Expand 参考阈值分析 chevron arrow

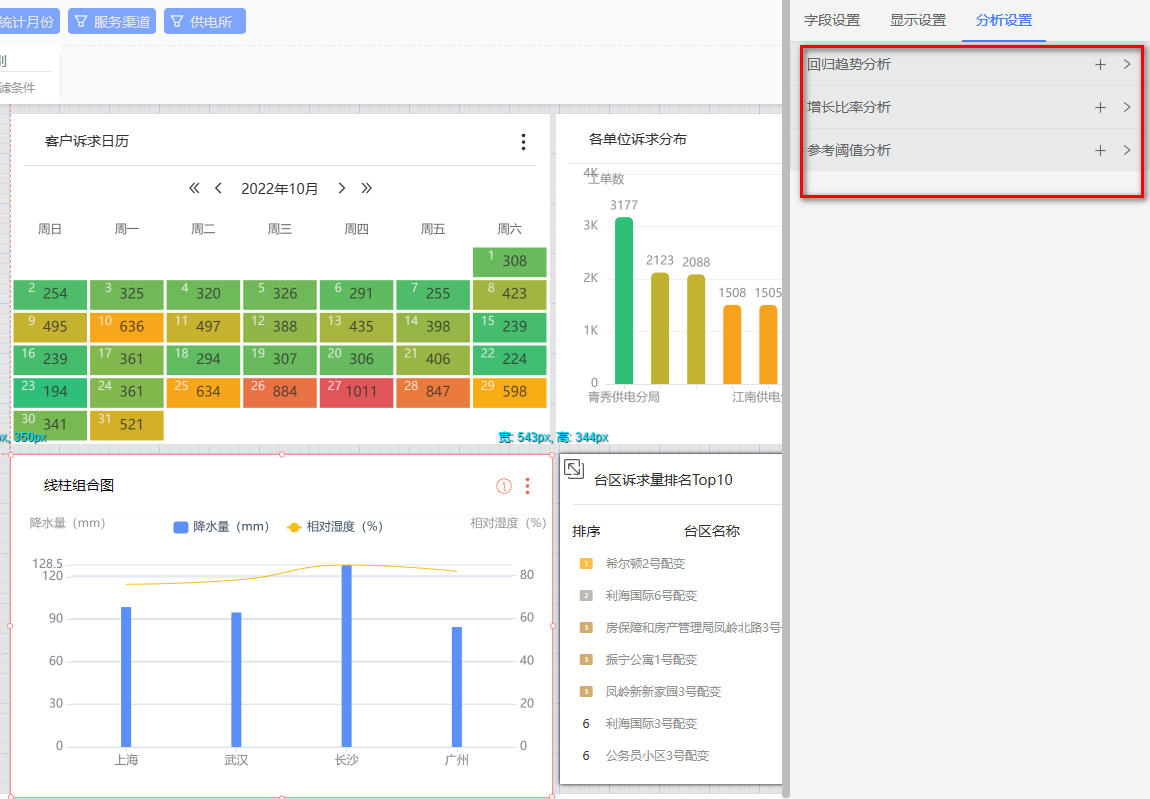(1127, 151)
